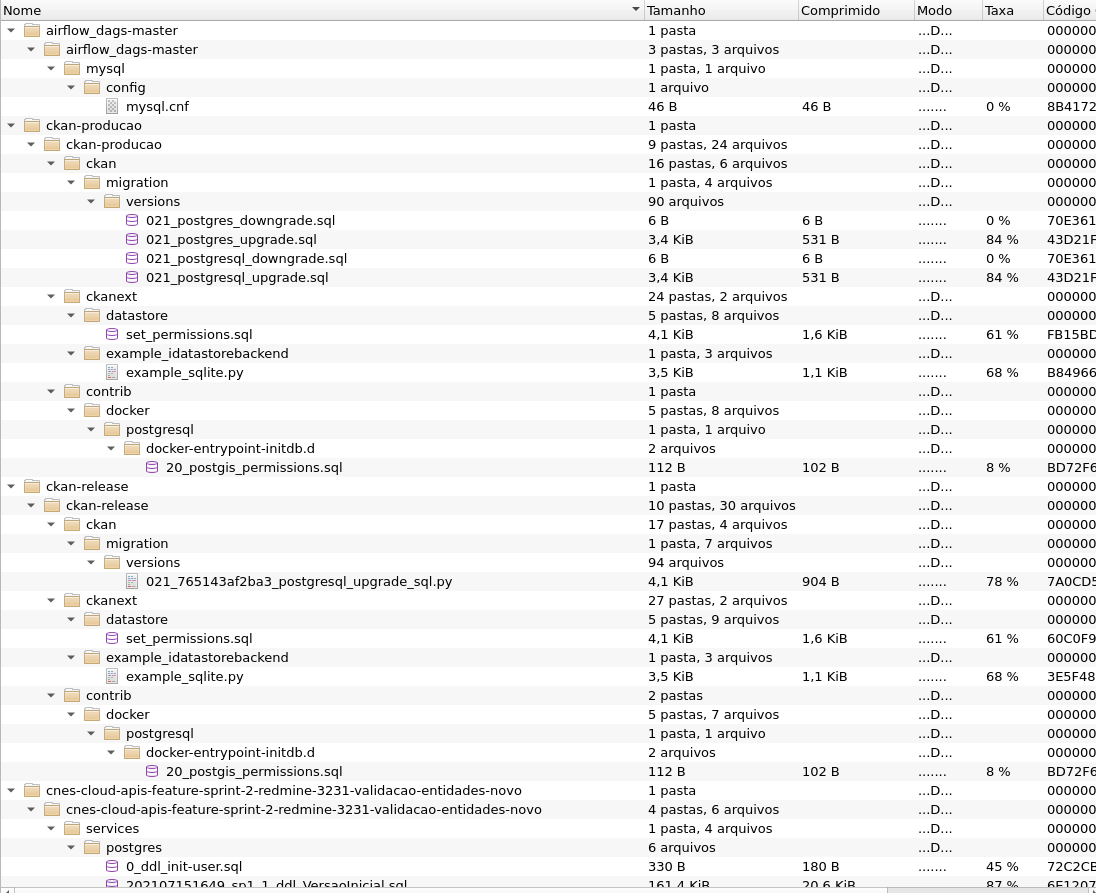Viewport: 1096px width, 893px height.
Task: Click the docker folder icon with 8 arquivos
Action: point(92,410)
